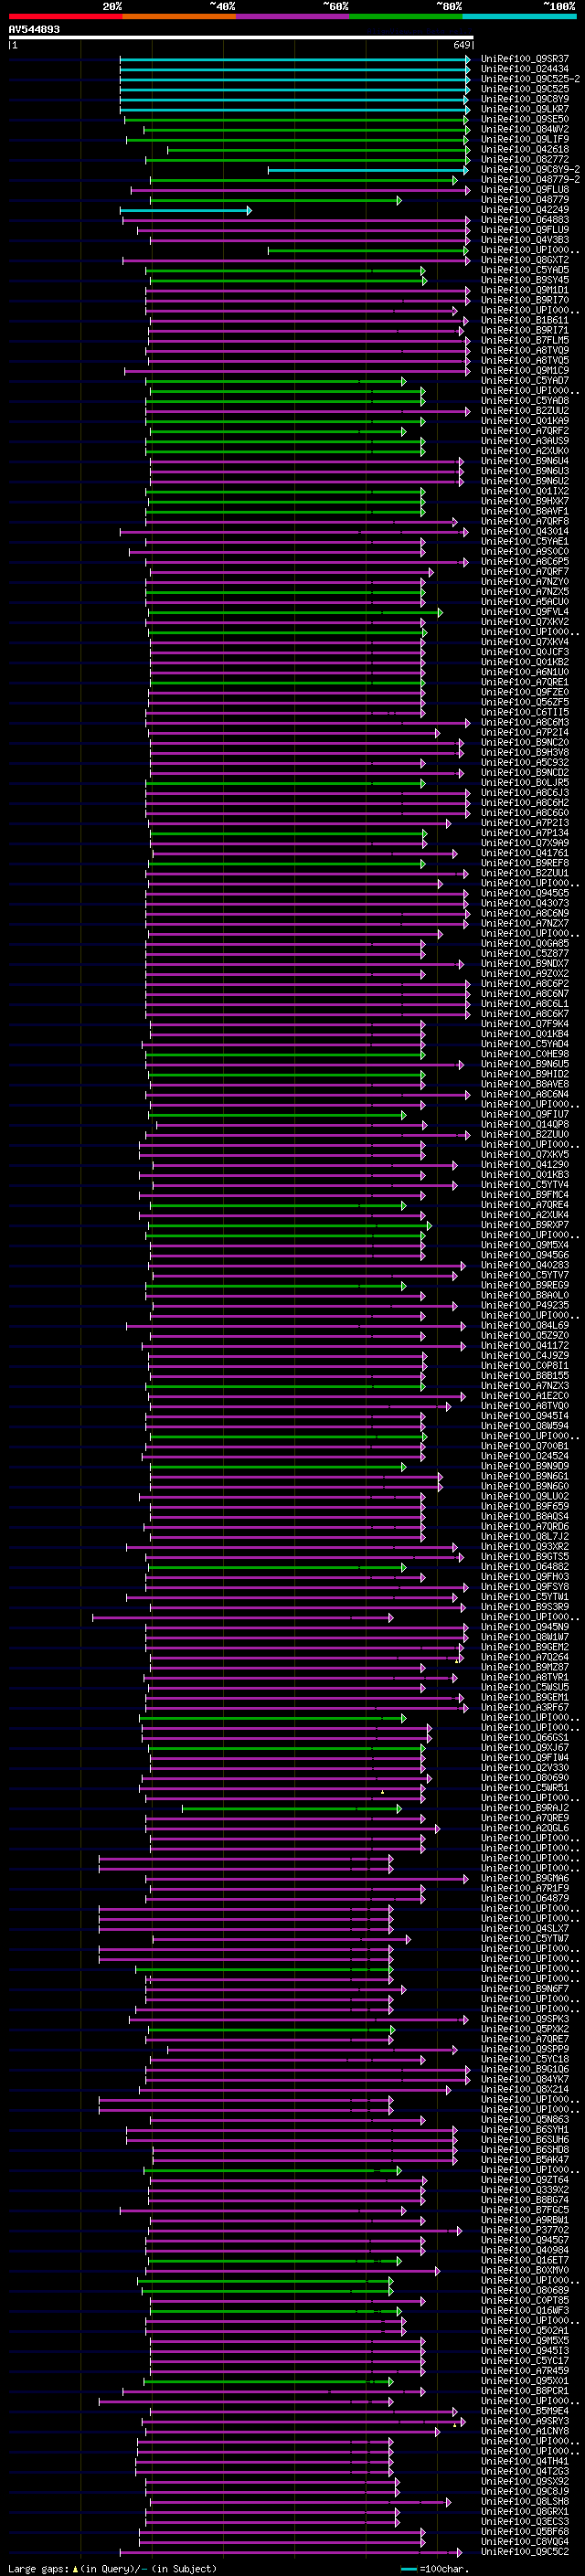This screenshot has height=2576, width=585.
Task: Open the UniRef100_Q9SX92 hit label
Action: 525,2483
